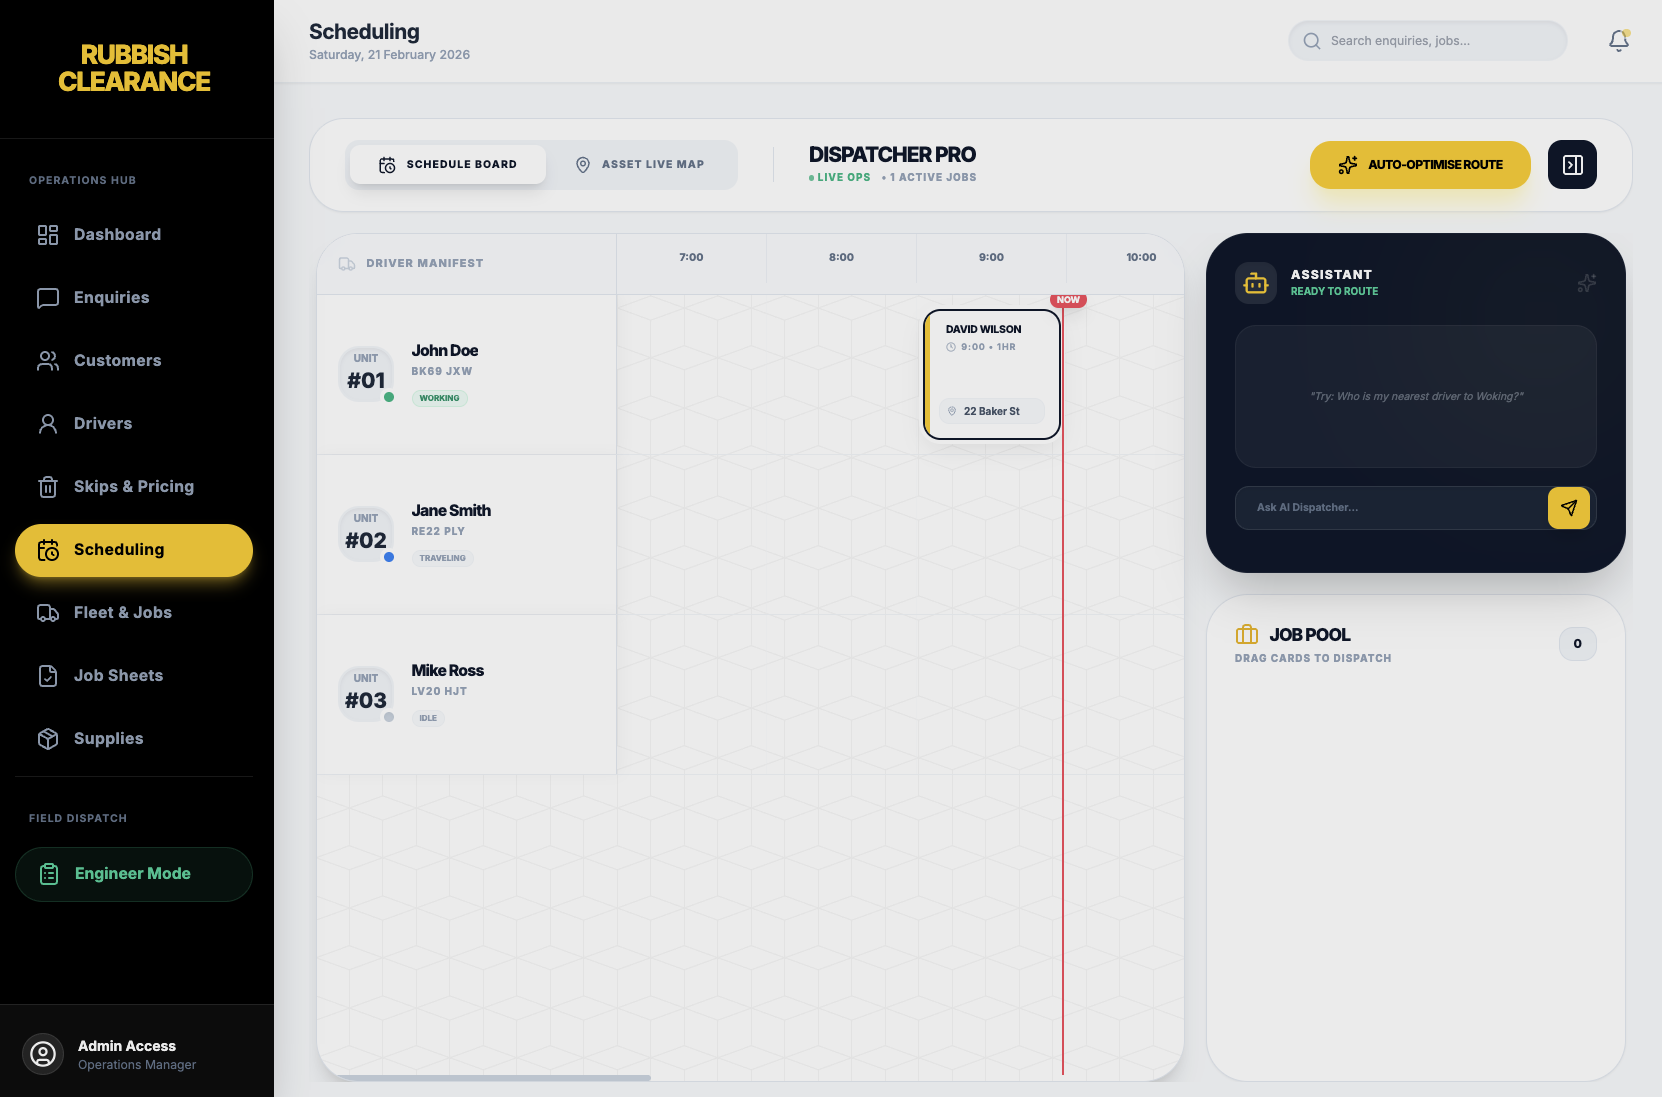This screenshot has height=1097, width=1662.
Task: Click the Ask AI Dispatcher input field
Action: 1390,508
